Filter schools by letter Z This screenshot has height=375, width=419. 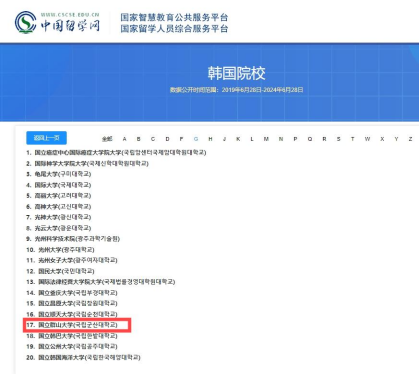tap(410, 139)
